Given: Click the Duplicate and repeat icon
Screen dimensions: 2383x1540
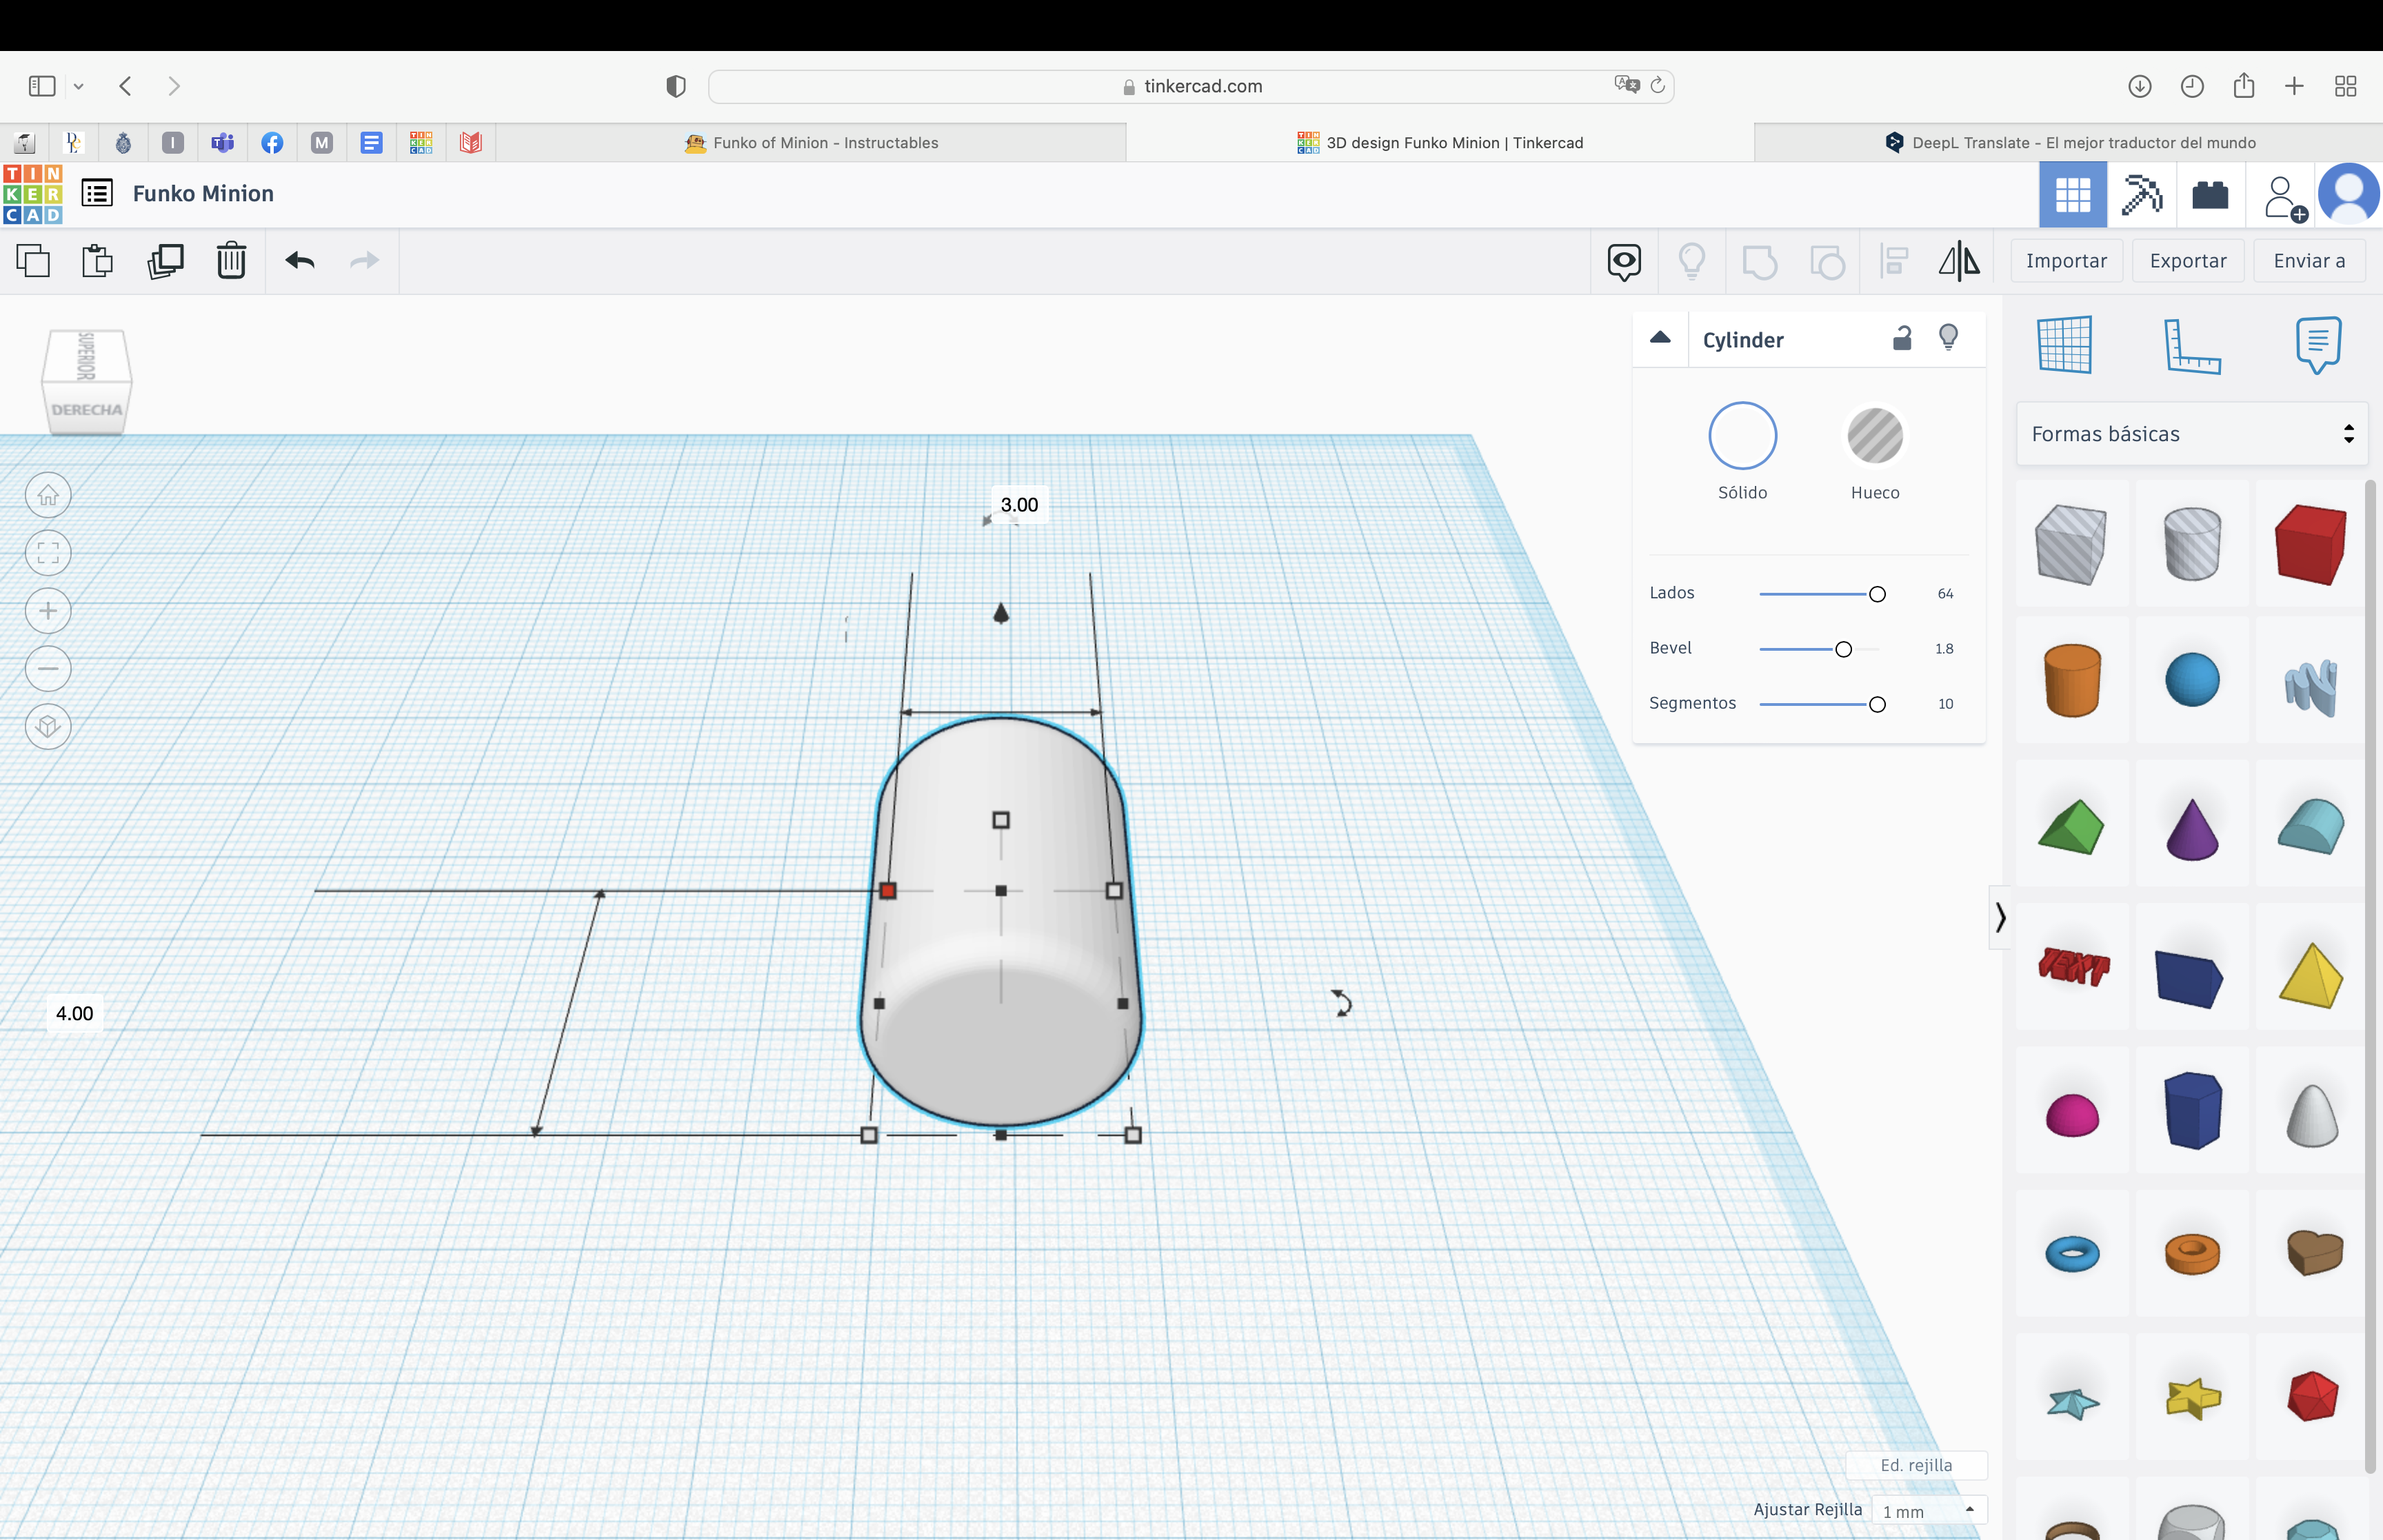Looking at the screenshot, I should pos(165,261).
